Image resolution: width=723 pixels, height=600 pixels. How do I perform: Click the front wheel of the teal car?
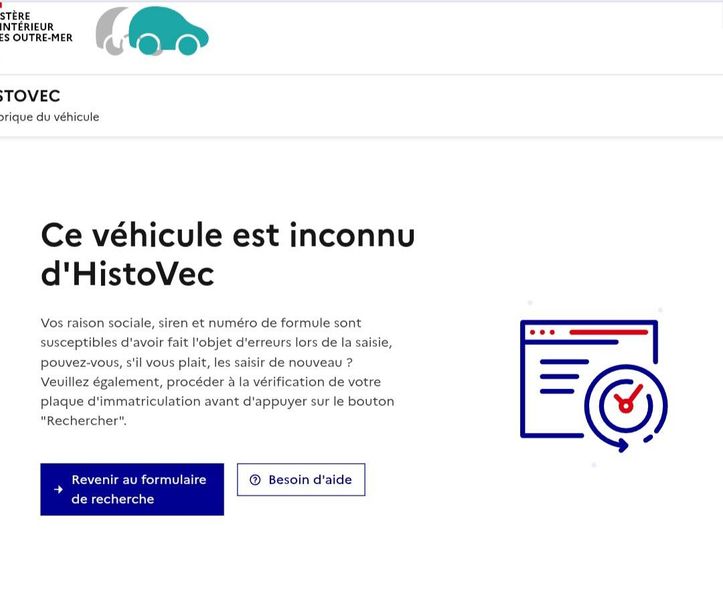(187, 45)
